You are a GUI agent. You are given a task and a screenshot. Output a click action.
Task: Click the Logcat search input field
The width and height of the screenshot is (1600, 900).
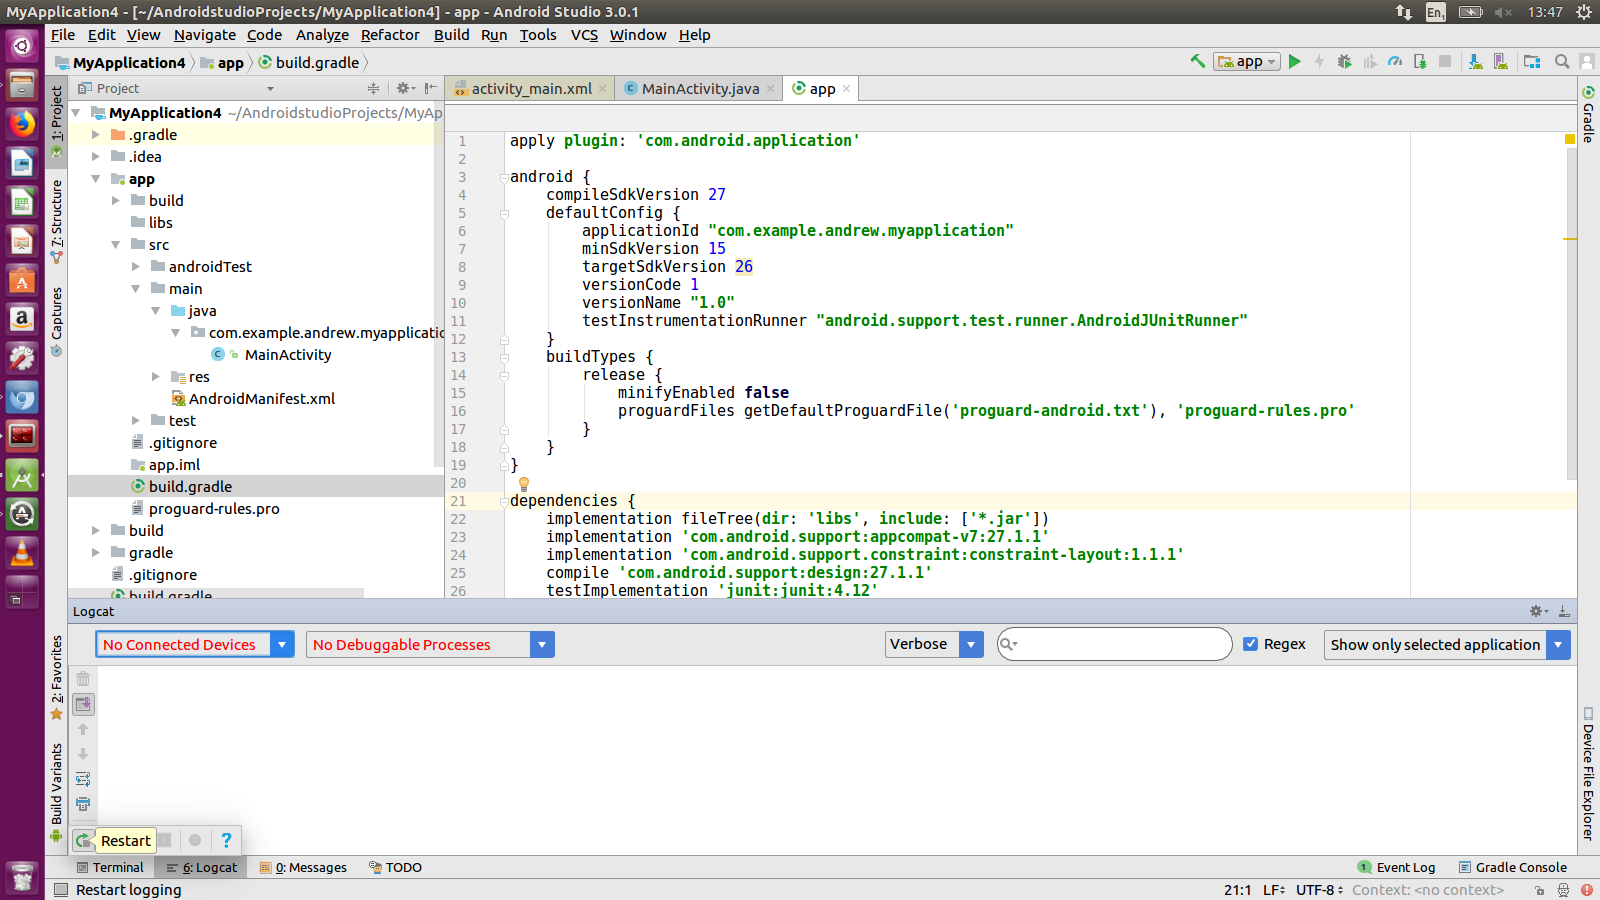(x=1114, y=644)
